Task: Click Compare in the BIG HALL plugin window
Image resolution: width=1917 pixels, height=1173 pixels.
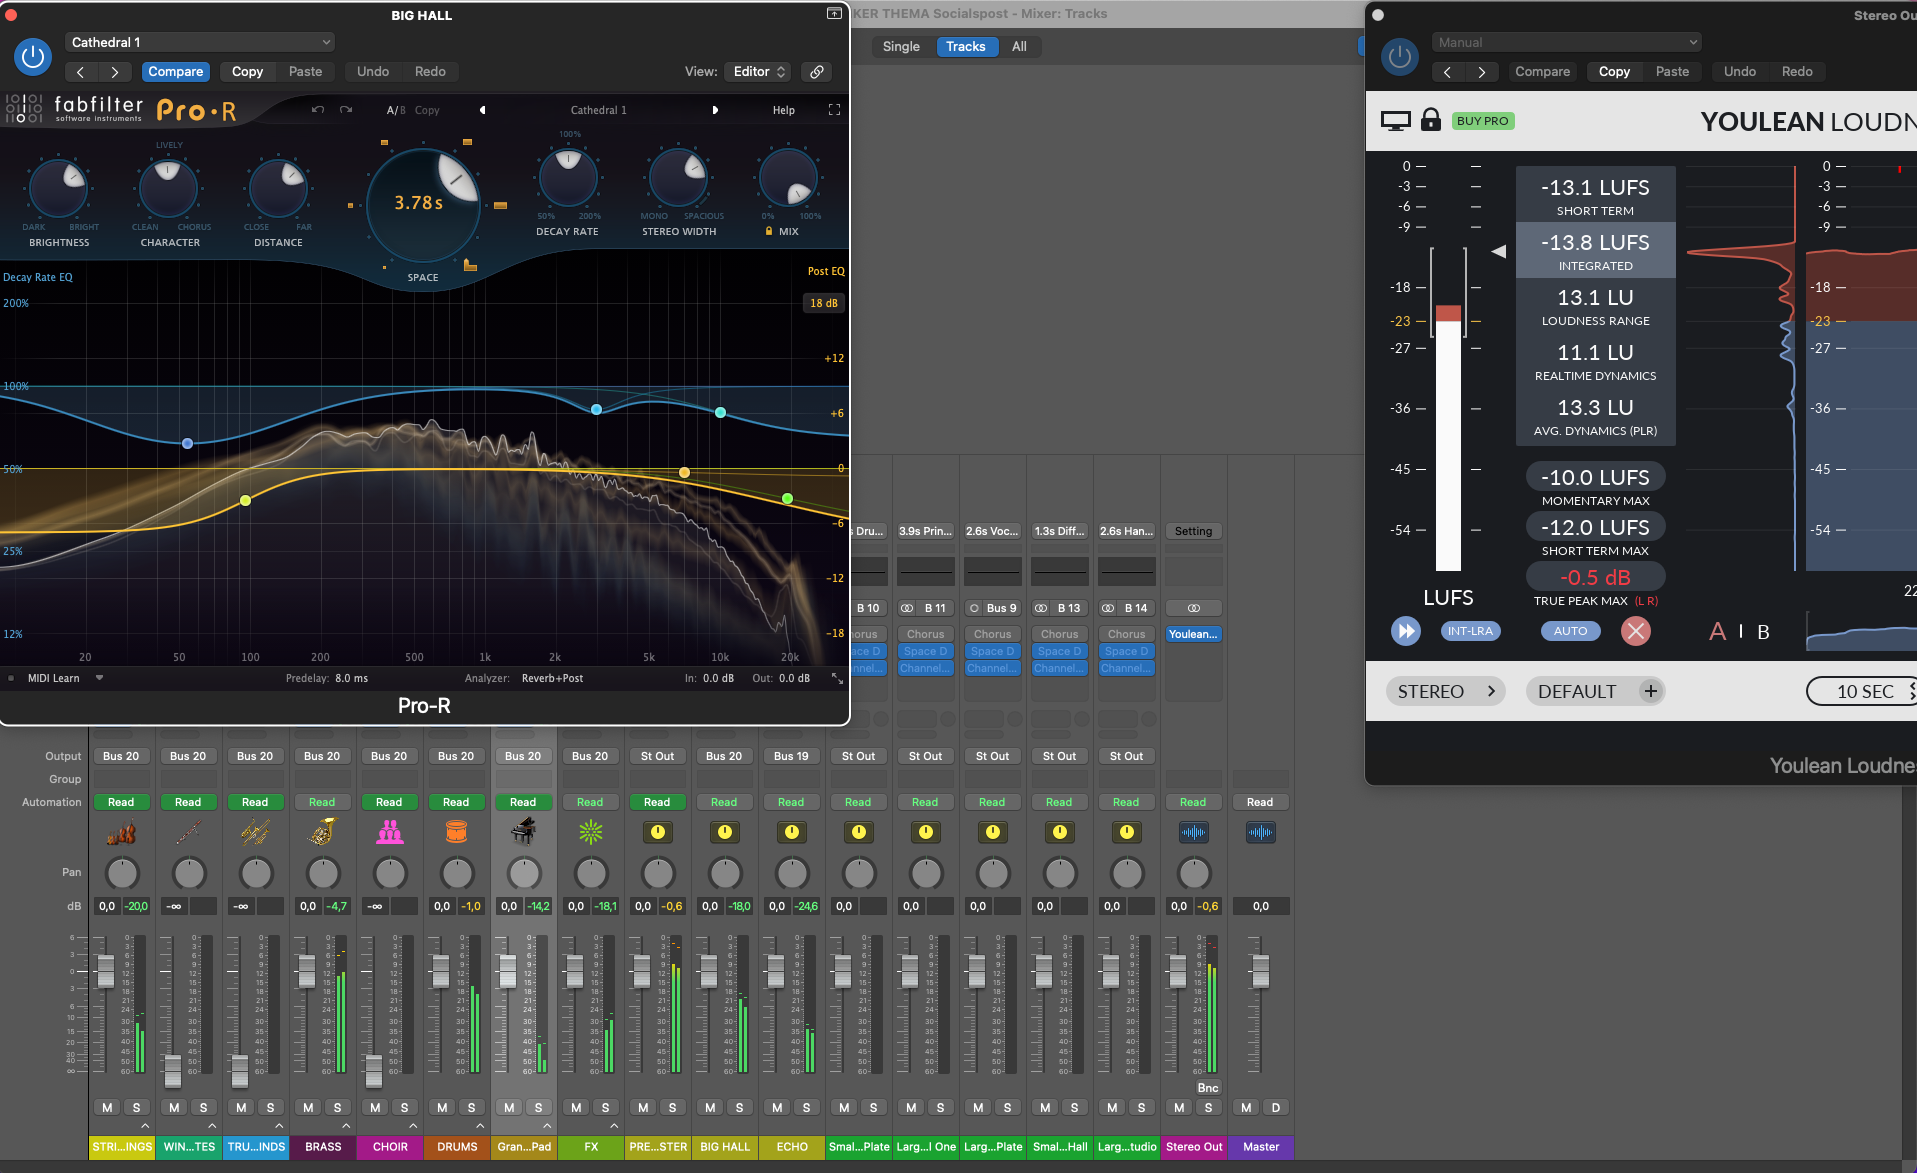Action: pos(176,72)
